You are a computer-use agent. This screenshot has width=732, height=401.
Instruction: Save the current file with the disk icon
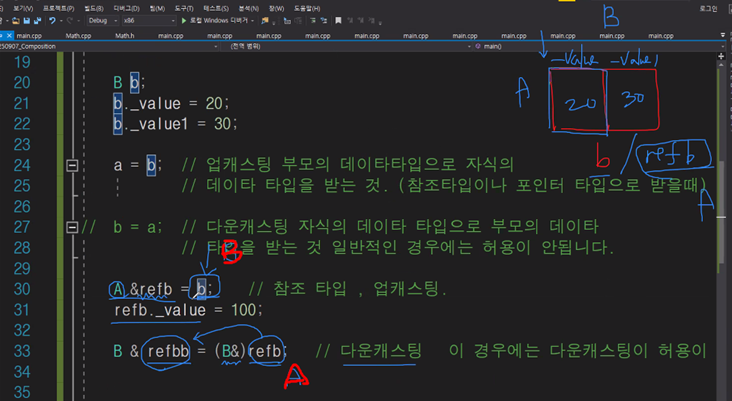tap(27, 21)
